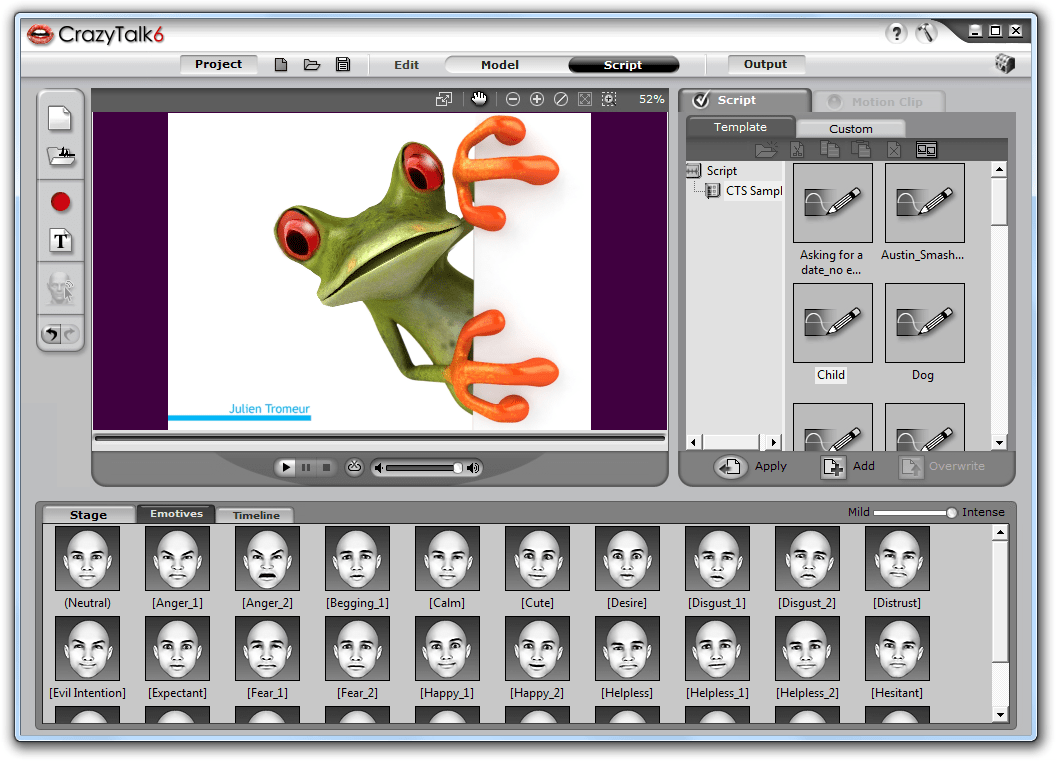Image resolution: width=1056 pixels, height=761 pixels.
Task: Click the red Record button
Action: click(61, 202)
